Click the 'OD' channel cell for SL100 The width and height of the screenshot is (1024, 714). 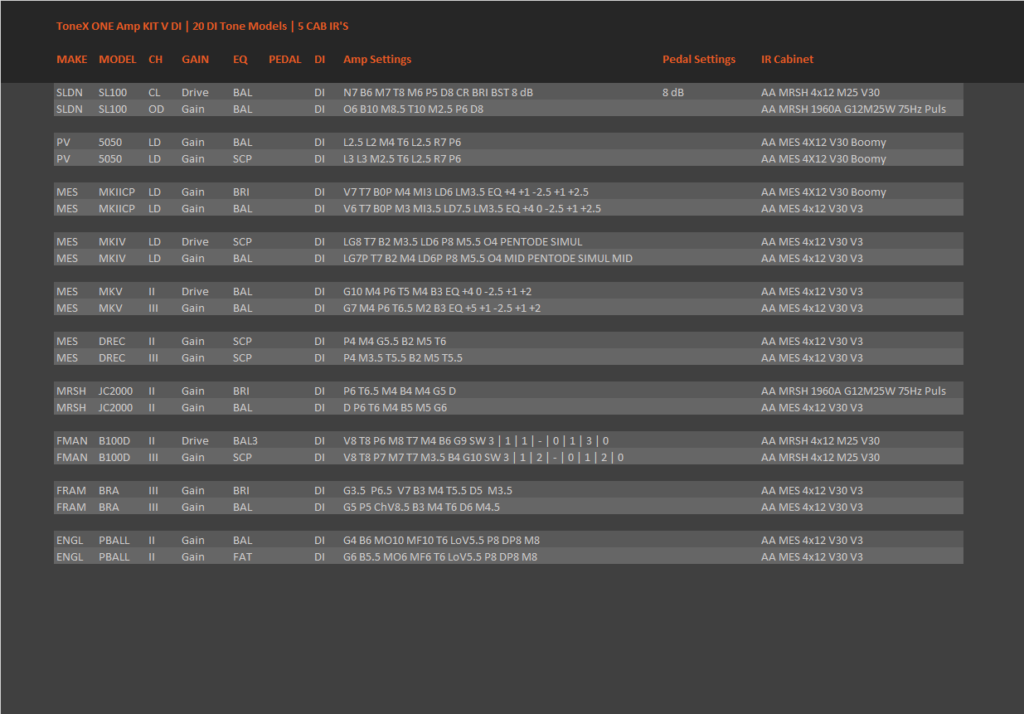156,109
